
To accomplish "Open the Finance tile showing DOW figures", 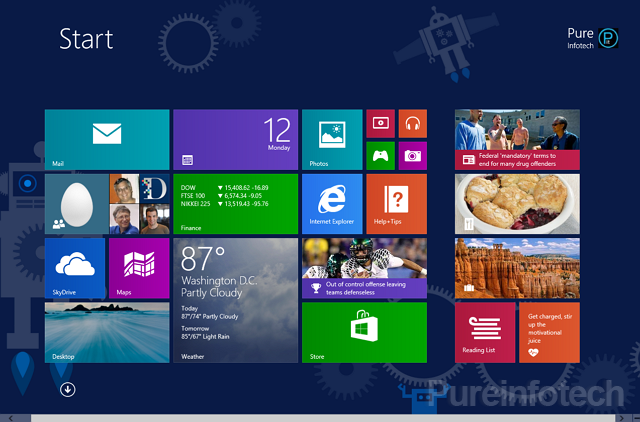I will [x=235, y=203].
